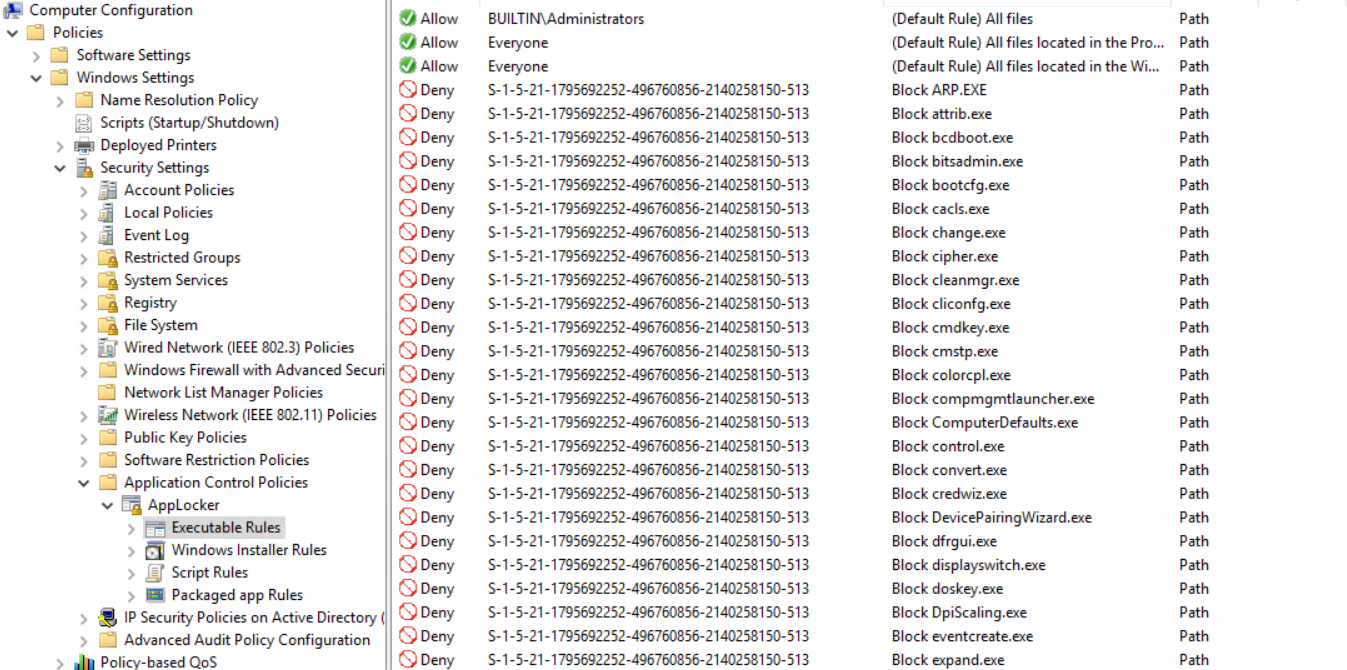Select Advanced Audit Policy Configuration
The height and width of the screenshot is (670, 1347).
tap(247, 640)
